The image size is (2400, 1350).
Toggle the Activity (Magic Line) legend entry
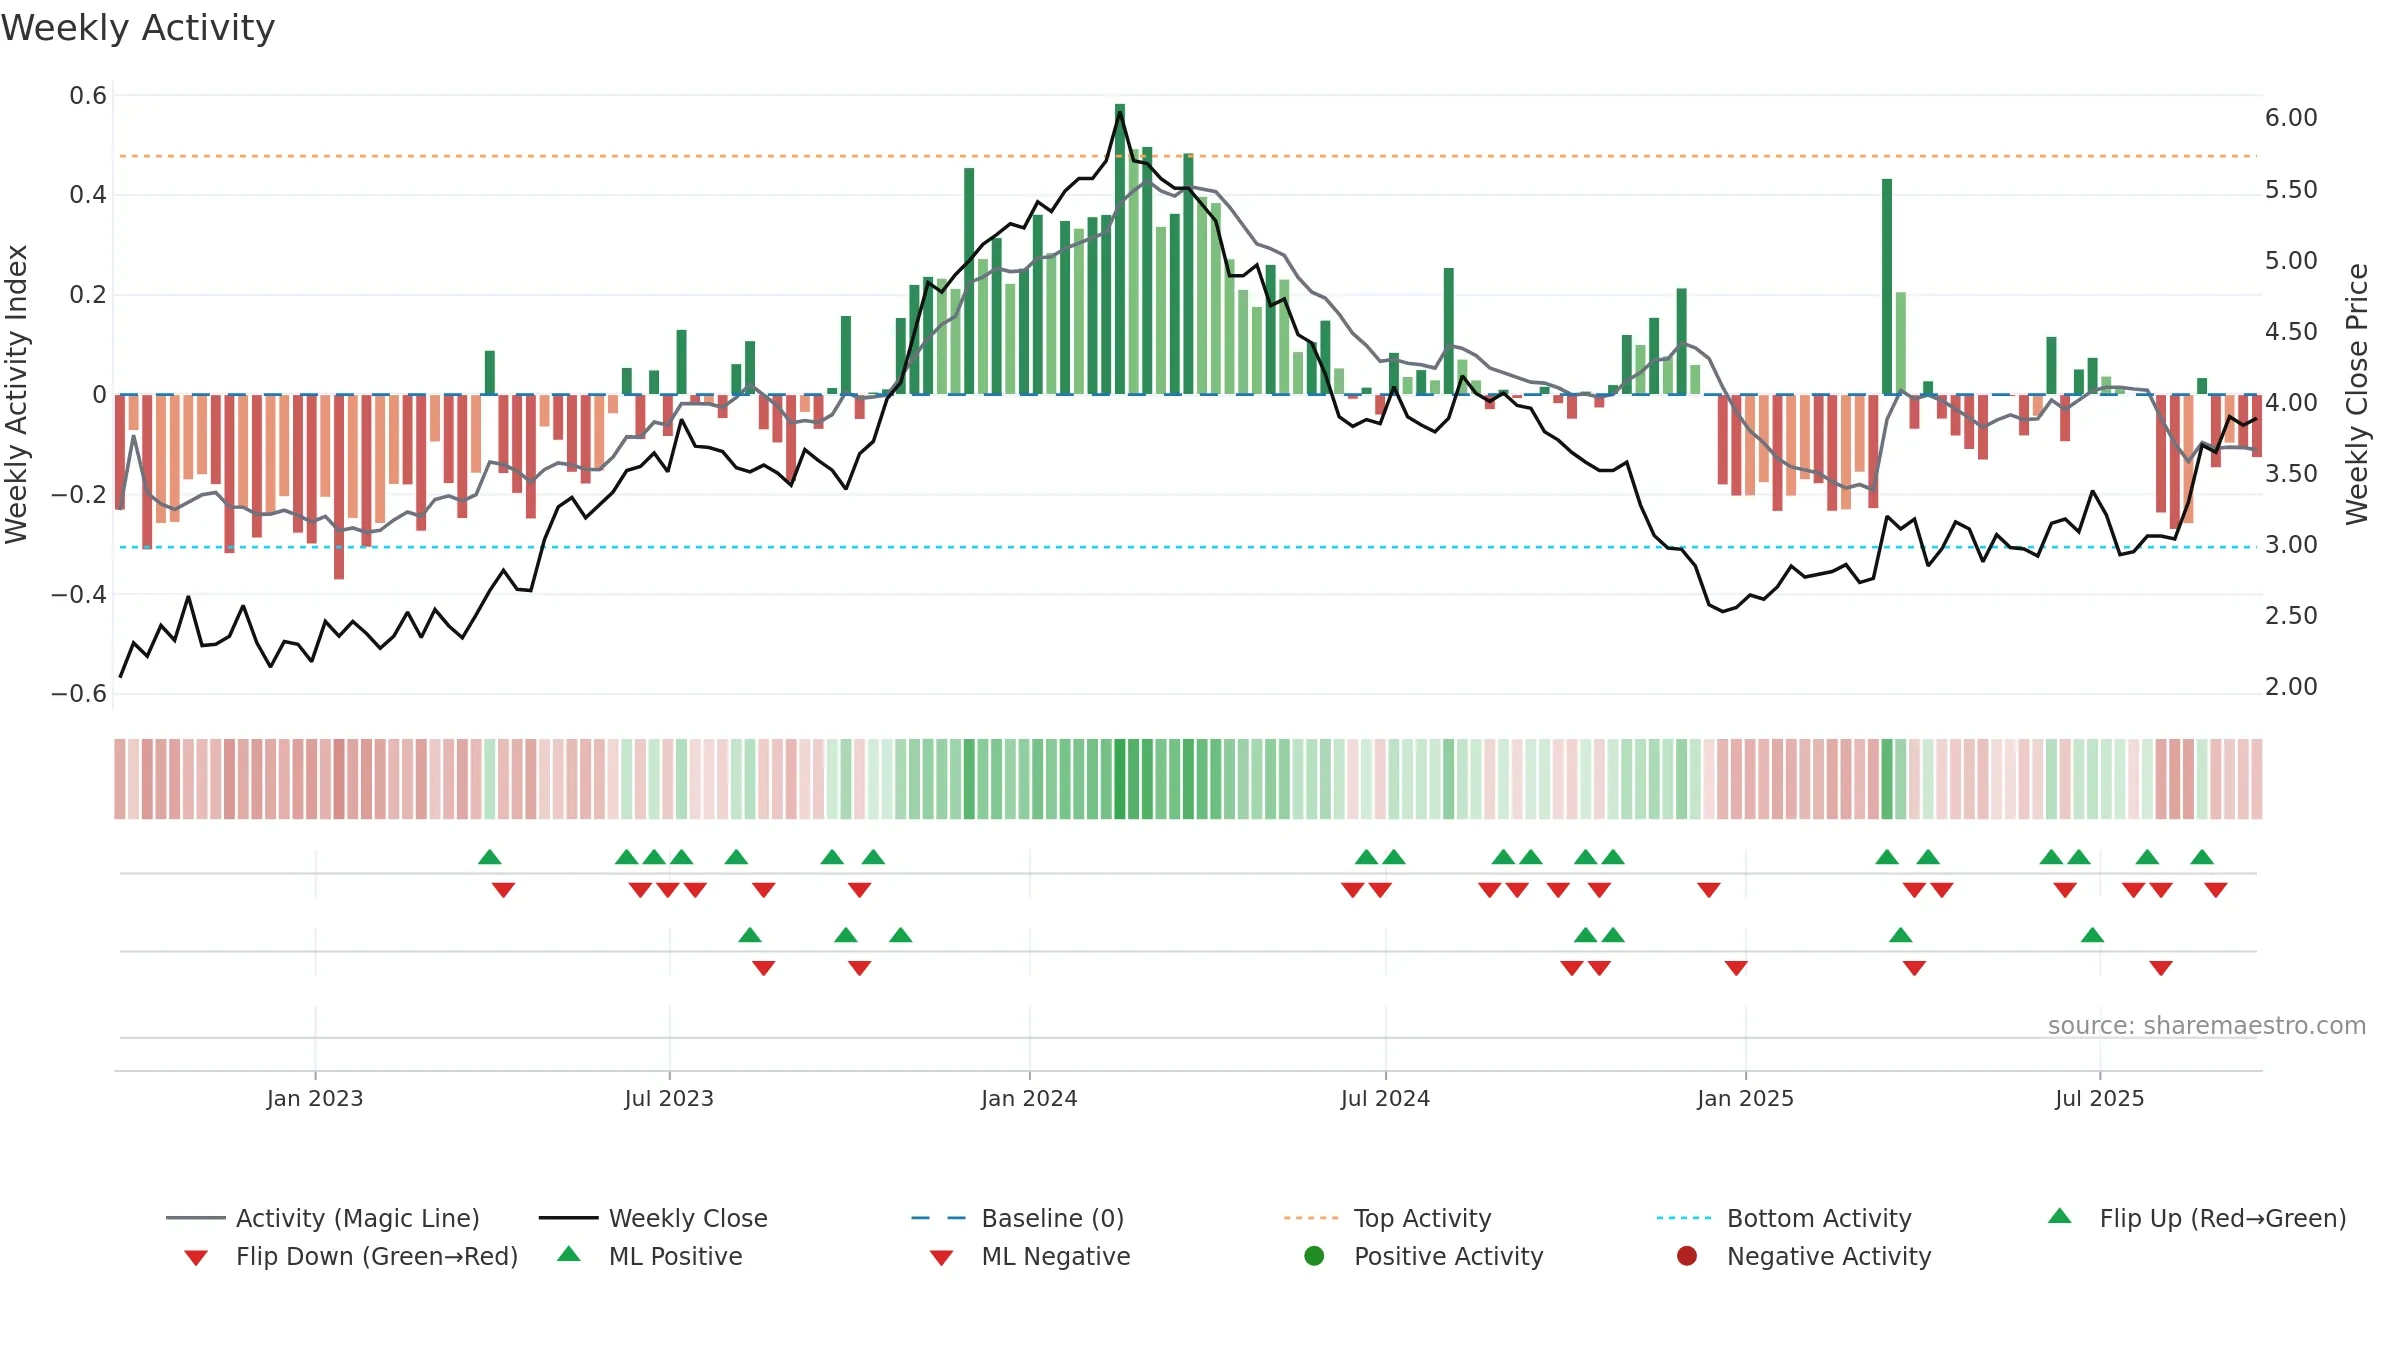tap(323, 1218)
